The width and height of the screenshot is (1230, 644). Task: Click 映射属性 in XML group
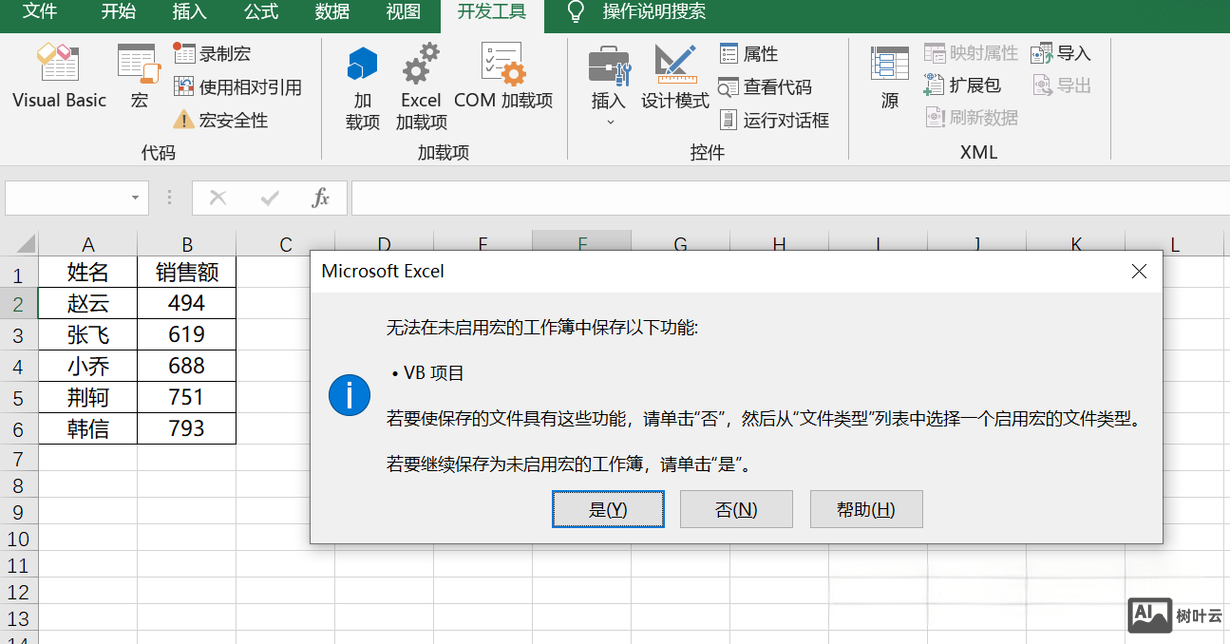tap(971, 53)
